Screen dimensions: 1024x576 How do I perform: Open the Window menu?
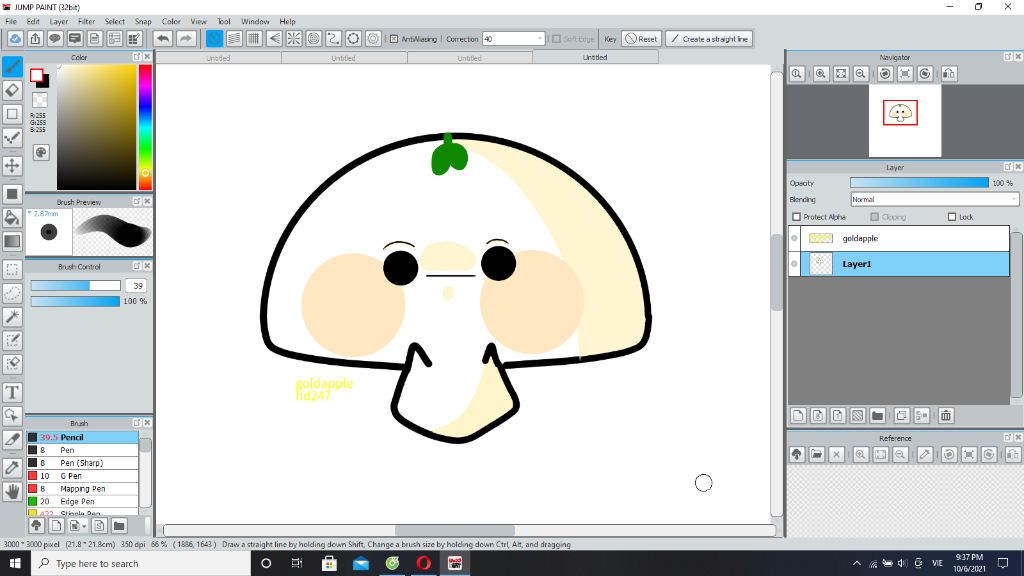(255, 22)
